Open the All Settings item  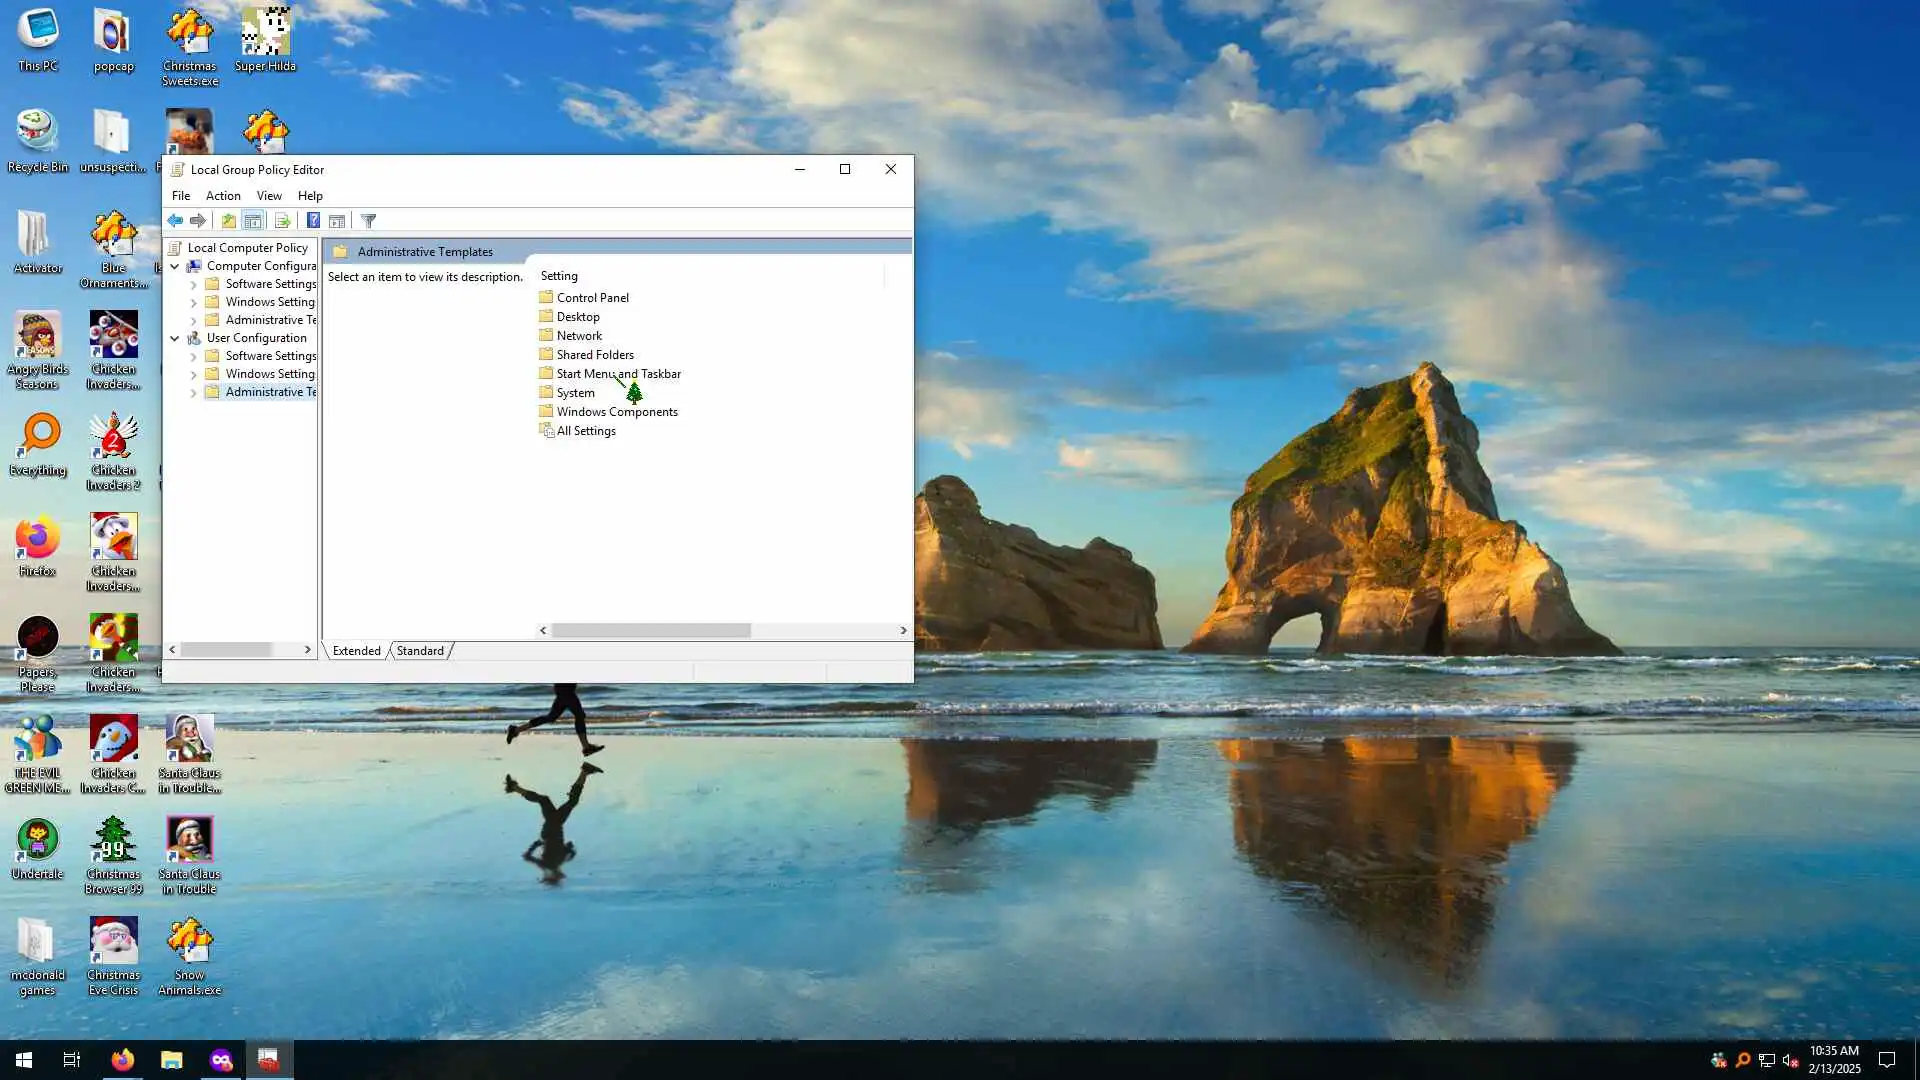coord(585,431)
